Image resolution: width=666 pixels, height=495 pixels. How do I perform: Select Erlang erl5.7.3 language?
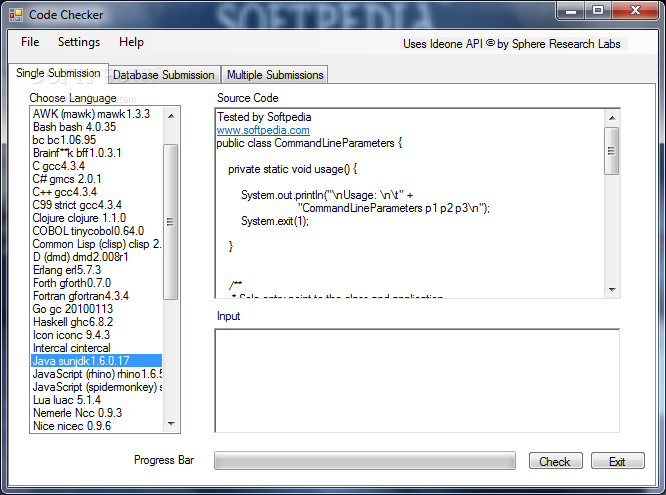(96, 270)
